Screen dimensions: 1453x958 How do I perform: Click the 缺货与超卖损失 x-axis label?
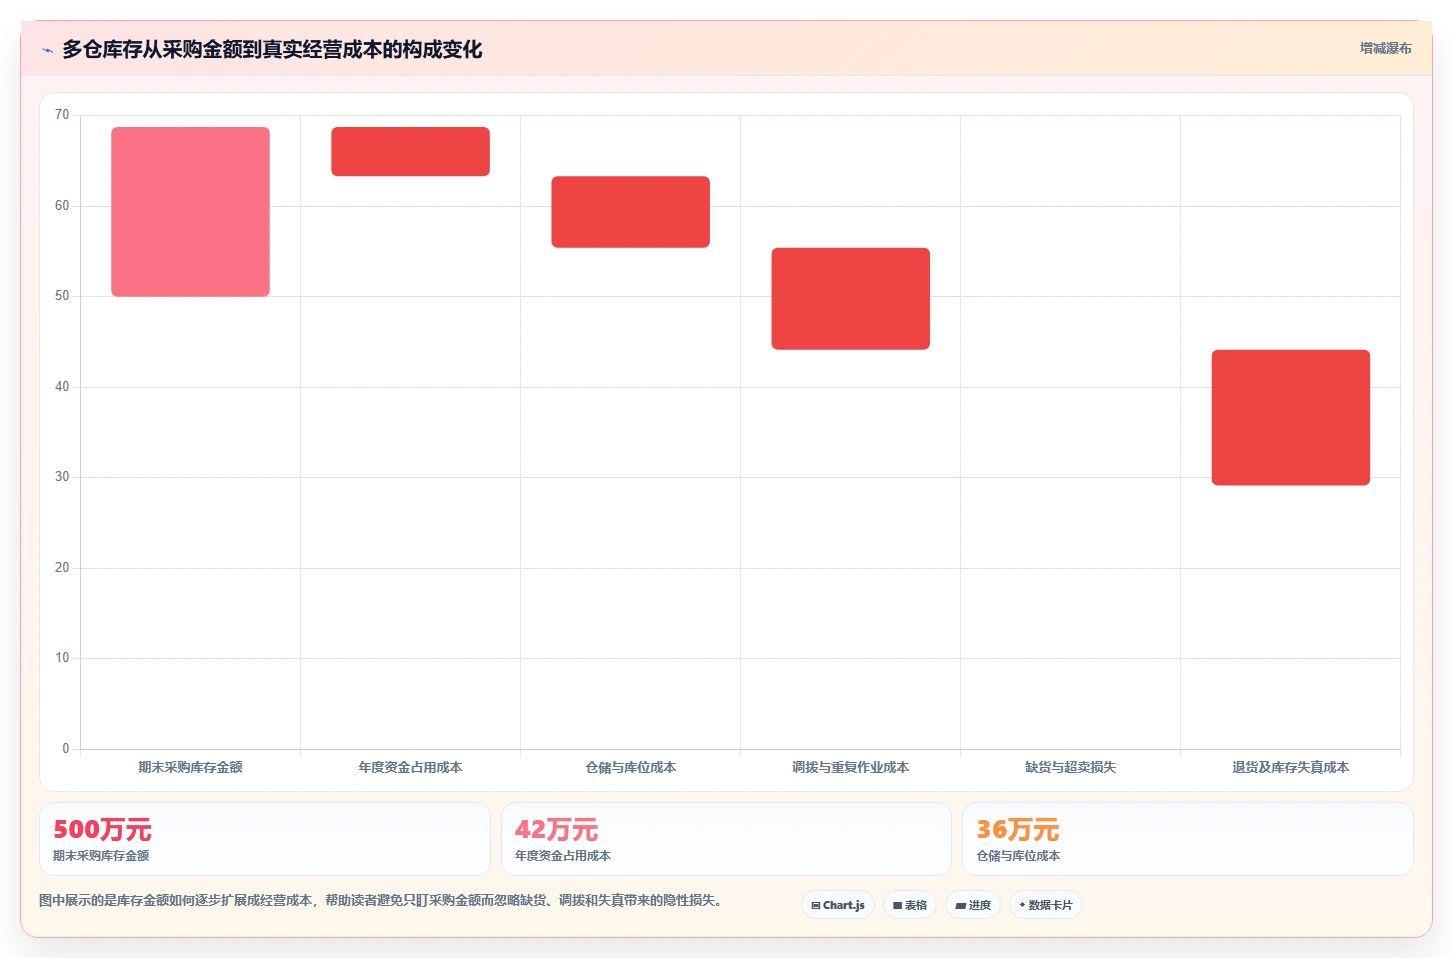pyautogui.click(x=1070, y=767)
